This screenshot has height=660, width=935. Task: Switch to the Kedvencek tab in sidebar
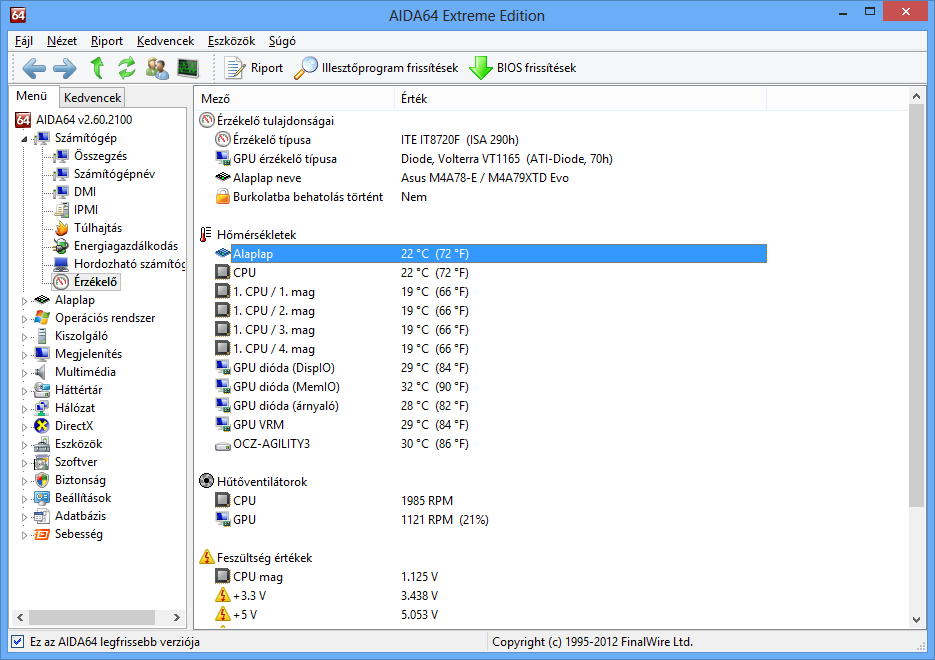coord(92,98)
